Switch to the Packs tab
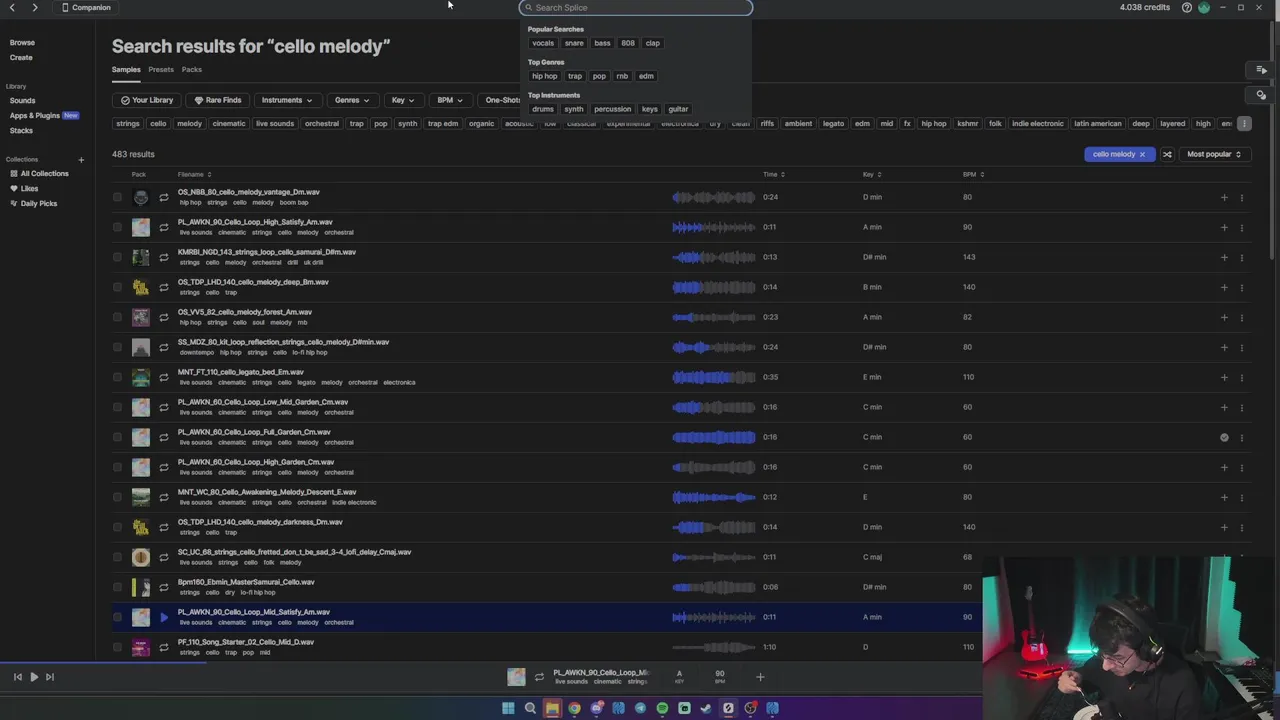Screen dimensions: 1280x720 192,70
